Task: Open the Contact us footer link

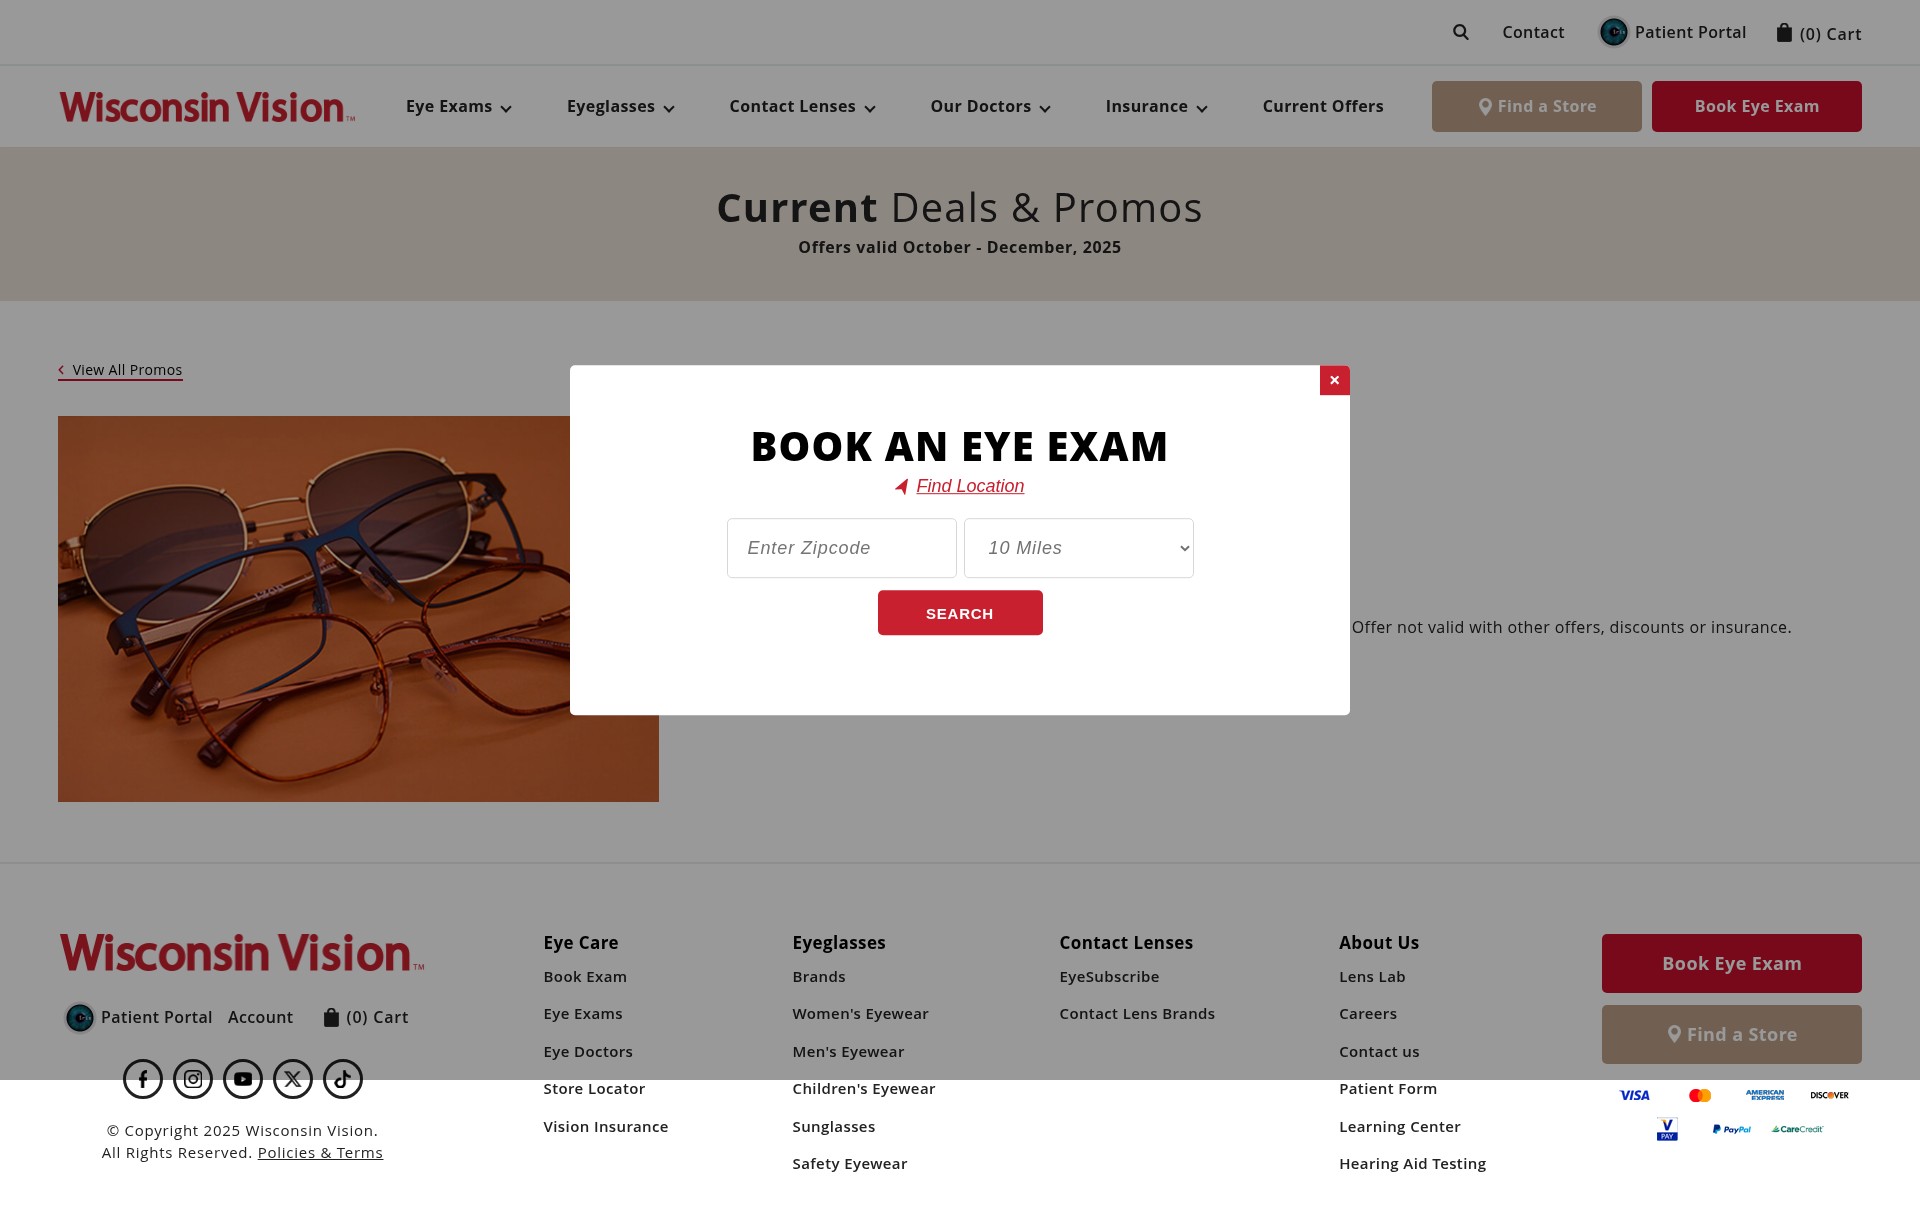Action: coord(1379,1052)
